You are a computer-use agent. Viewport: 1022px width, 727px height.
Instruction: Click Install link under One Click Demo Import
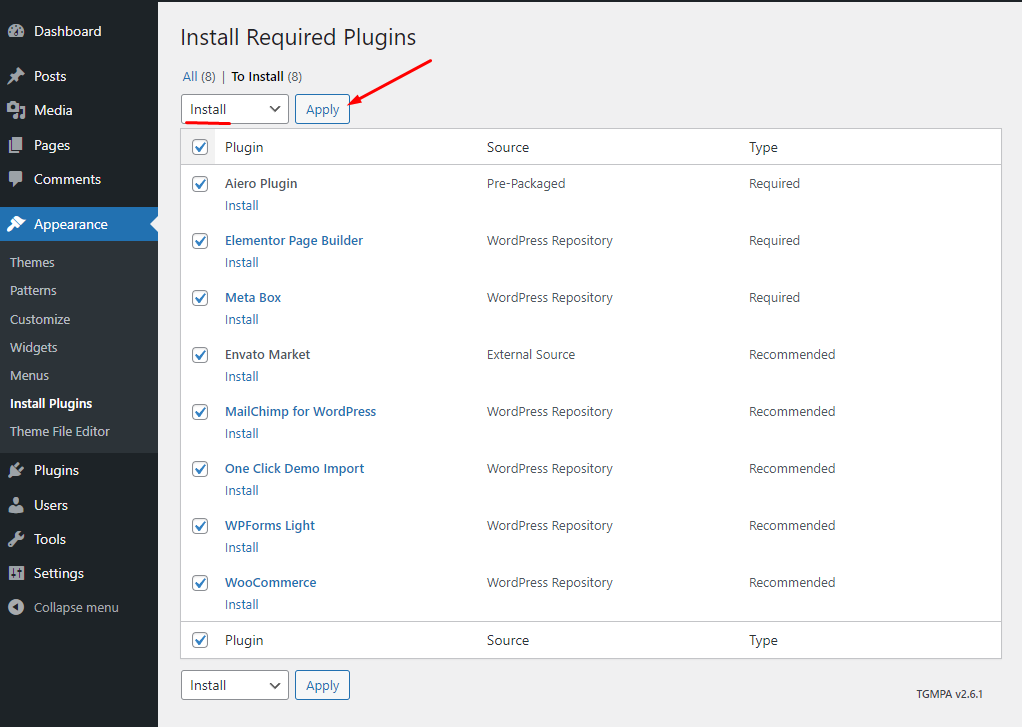(242, 490)
